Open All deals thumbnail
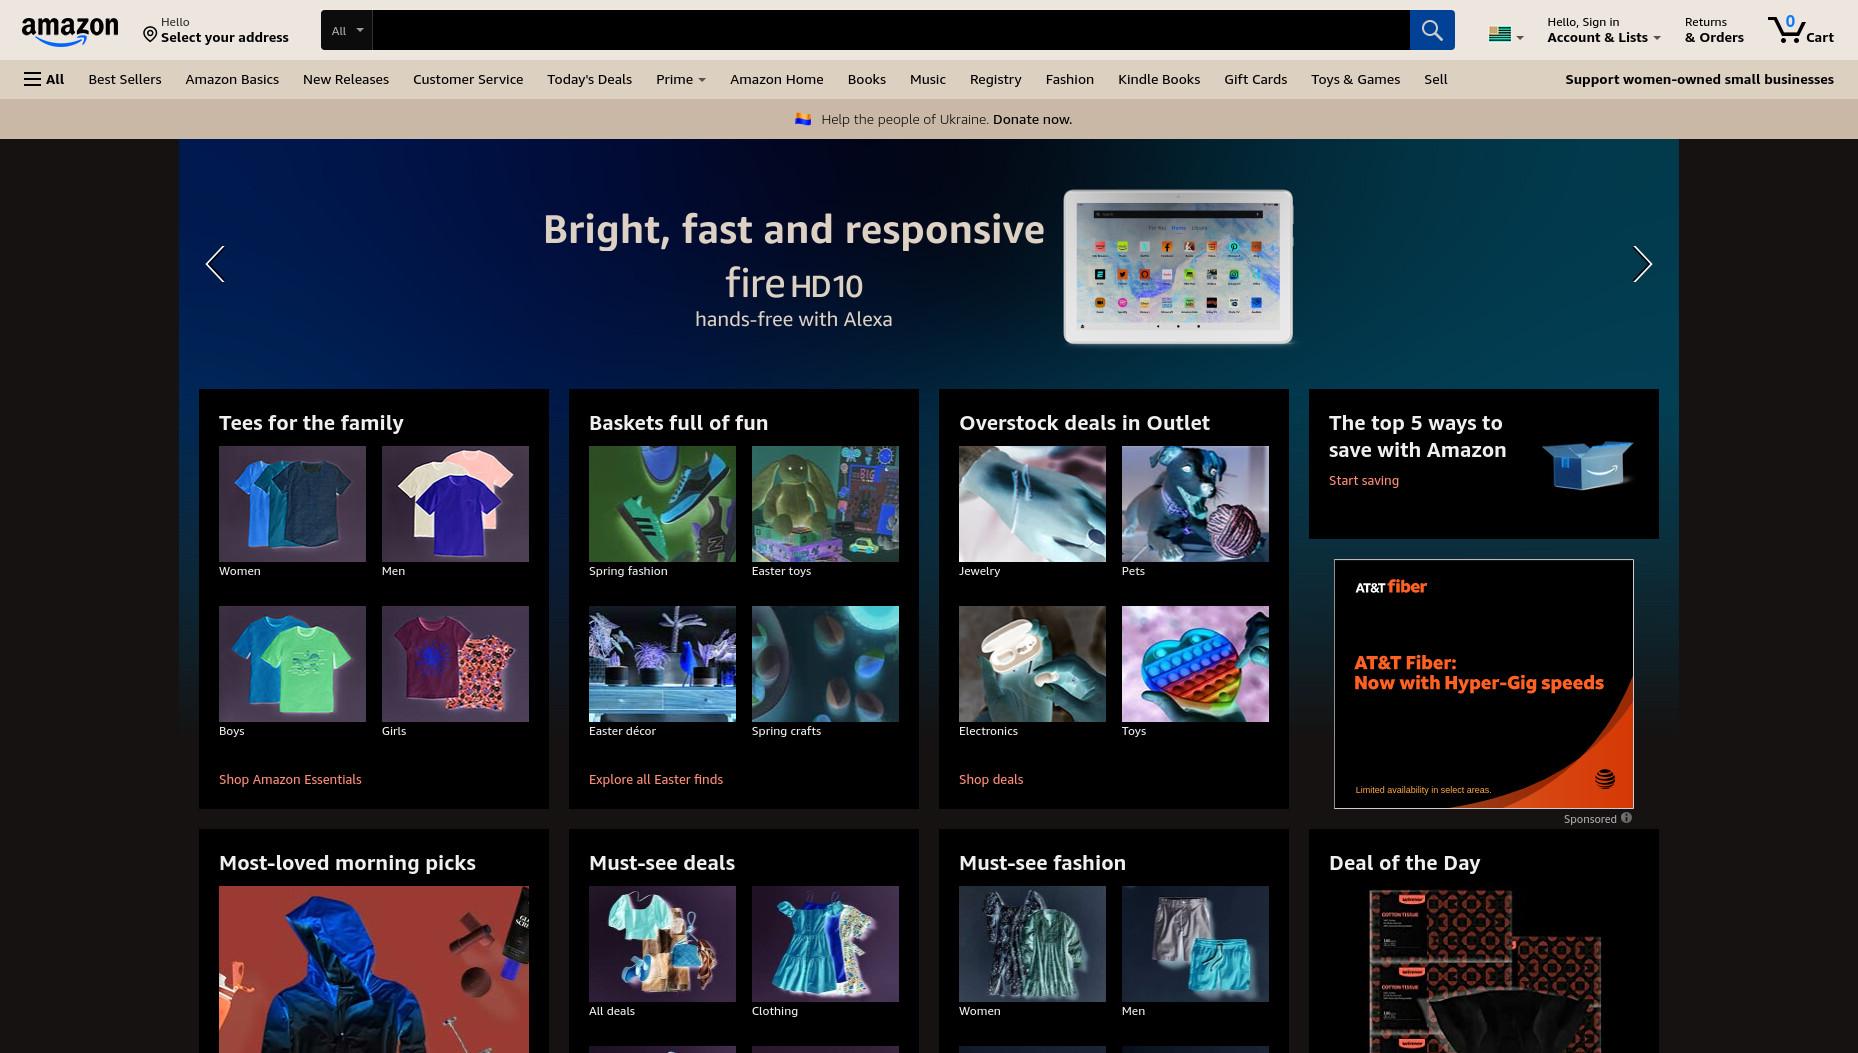 click(662, 944)
